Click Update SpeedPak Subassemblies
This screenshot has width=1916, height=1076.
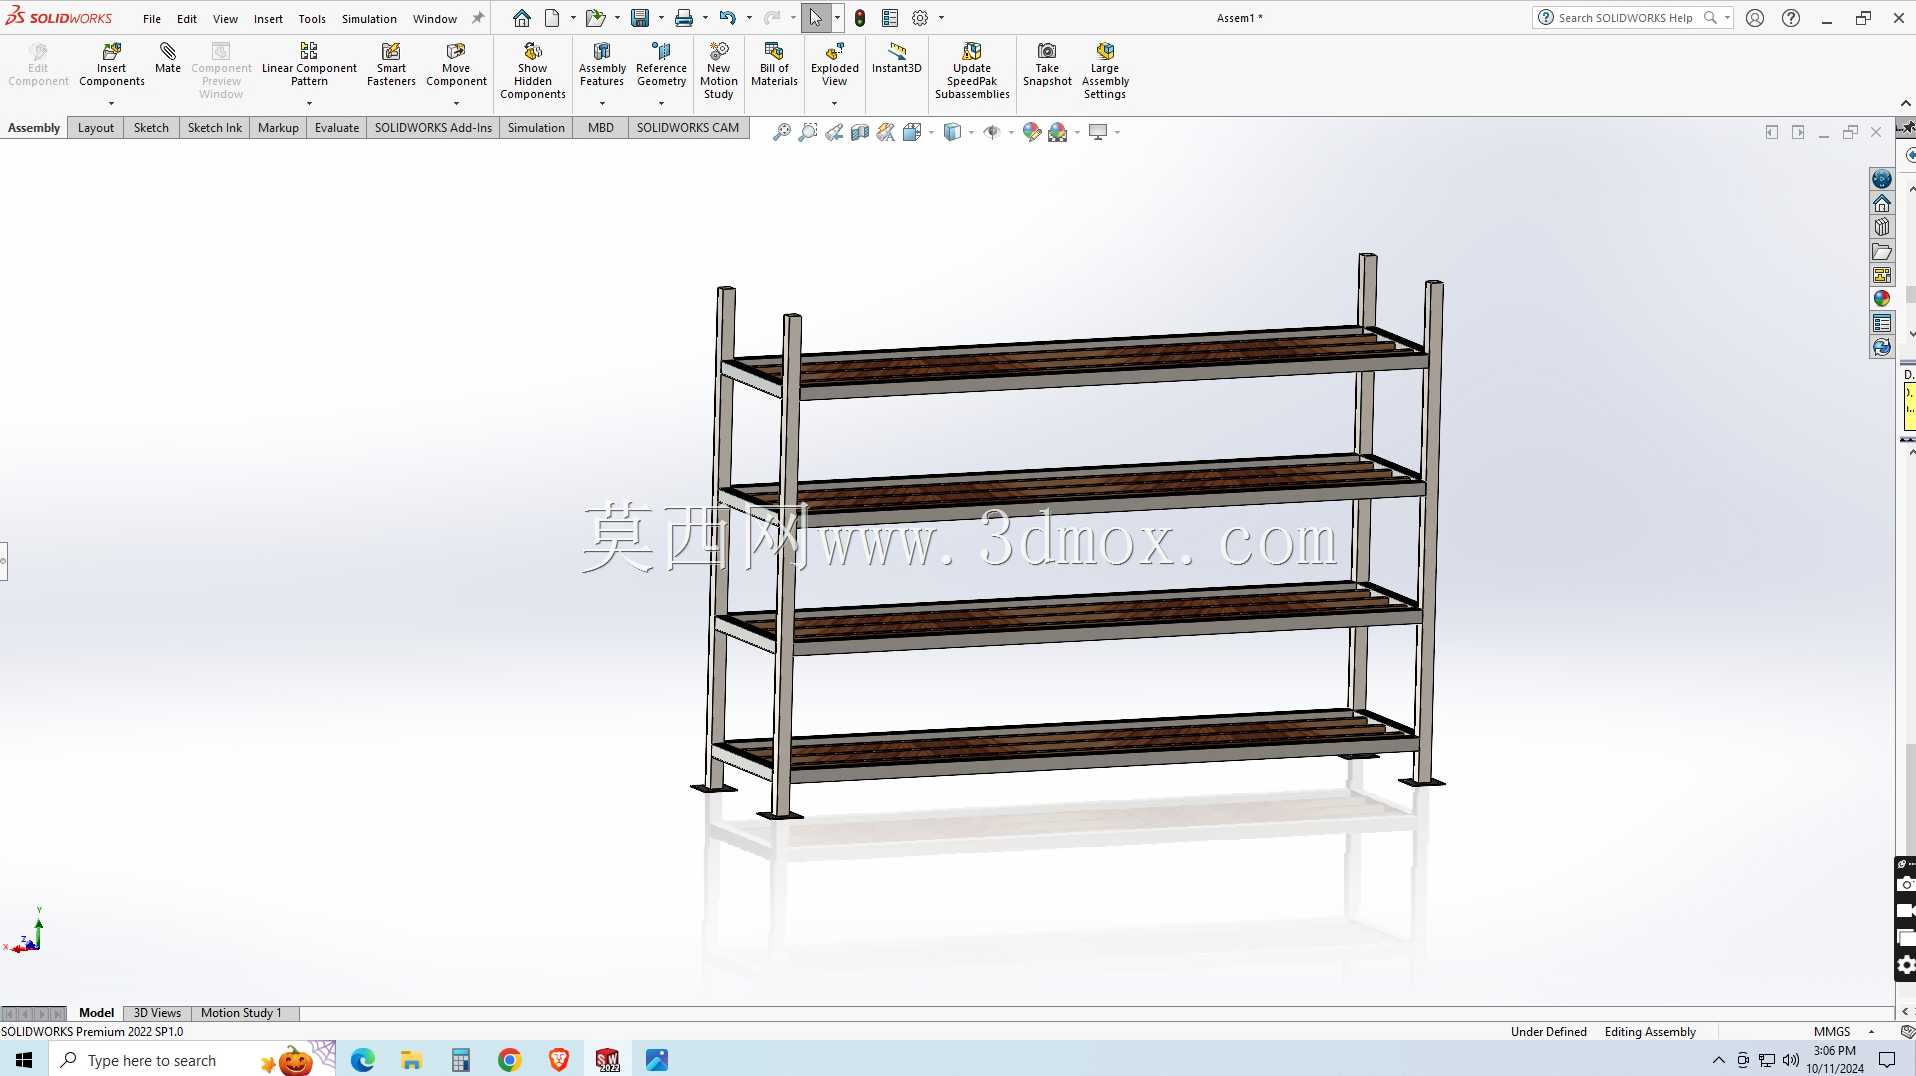coord(972,70)
